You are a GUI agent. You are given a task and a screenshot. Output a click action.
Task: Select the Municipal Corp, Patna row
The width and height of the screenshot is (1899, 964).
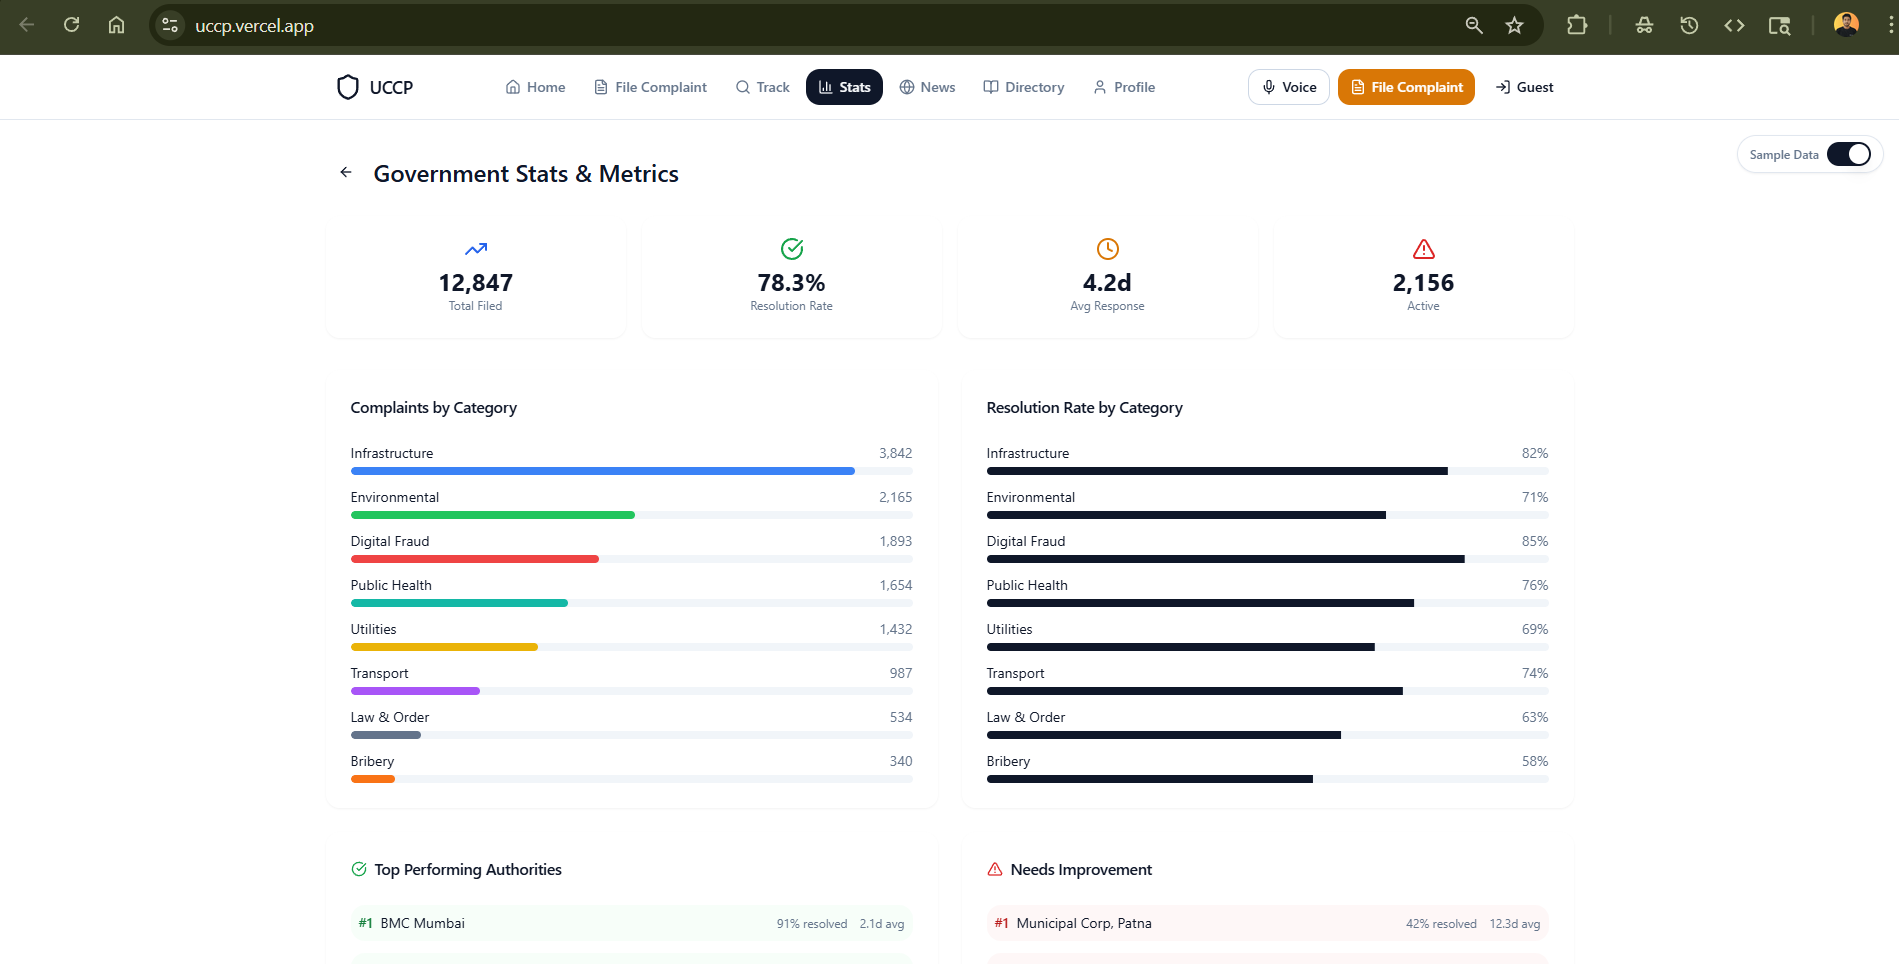(1267, 923)
